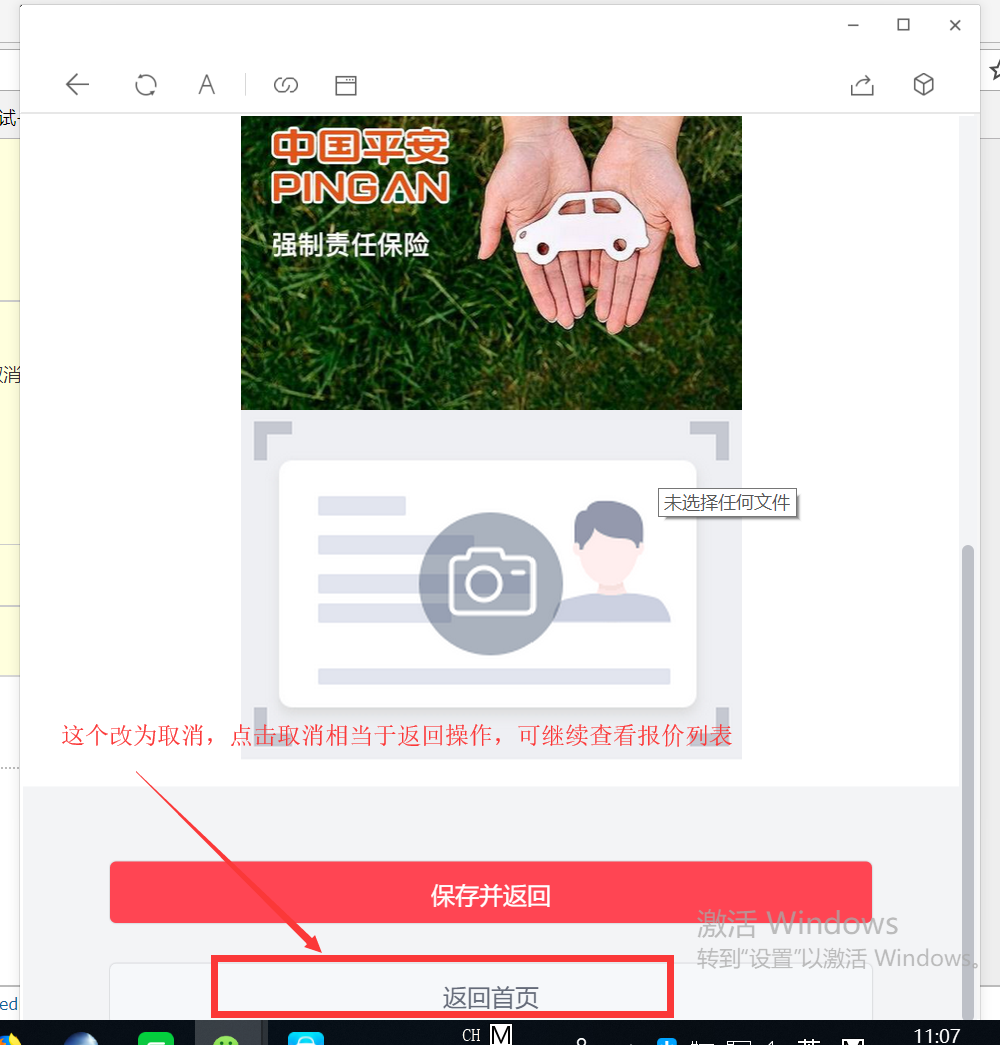Open the Ping An compulsory insurance banner image
1000x1045 pixels.
pos(491,263)
